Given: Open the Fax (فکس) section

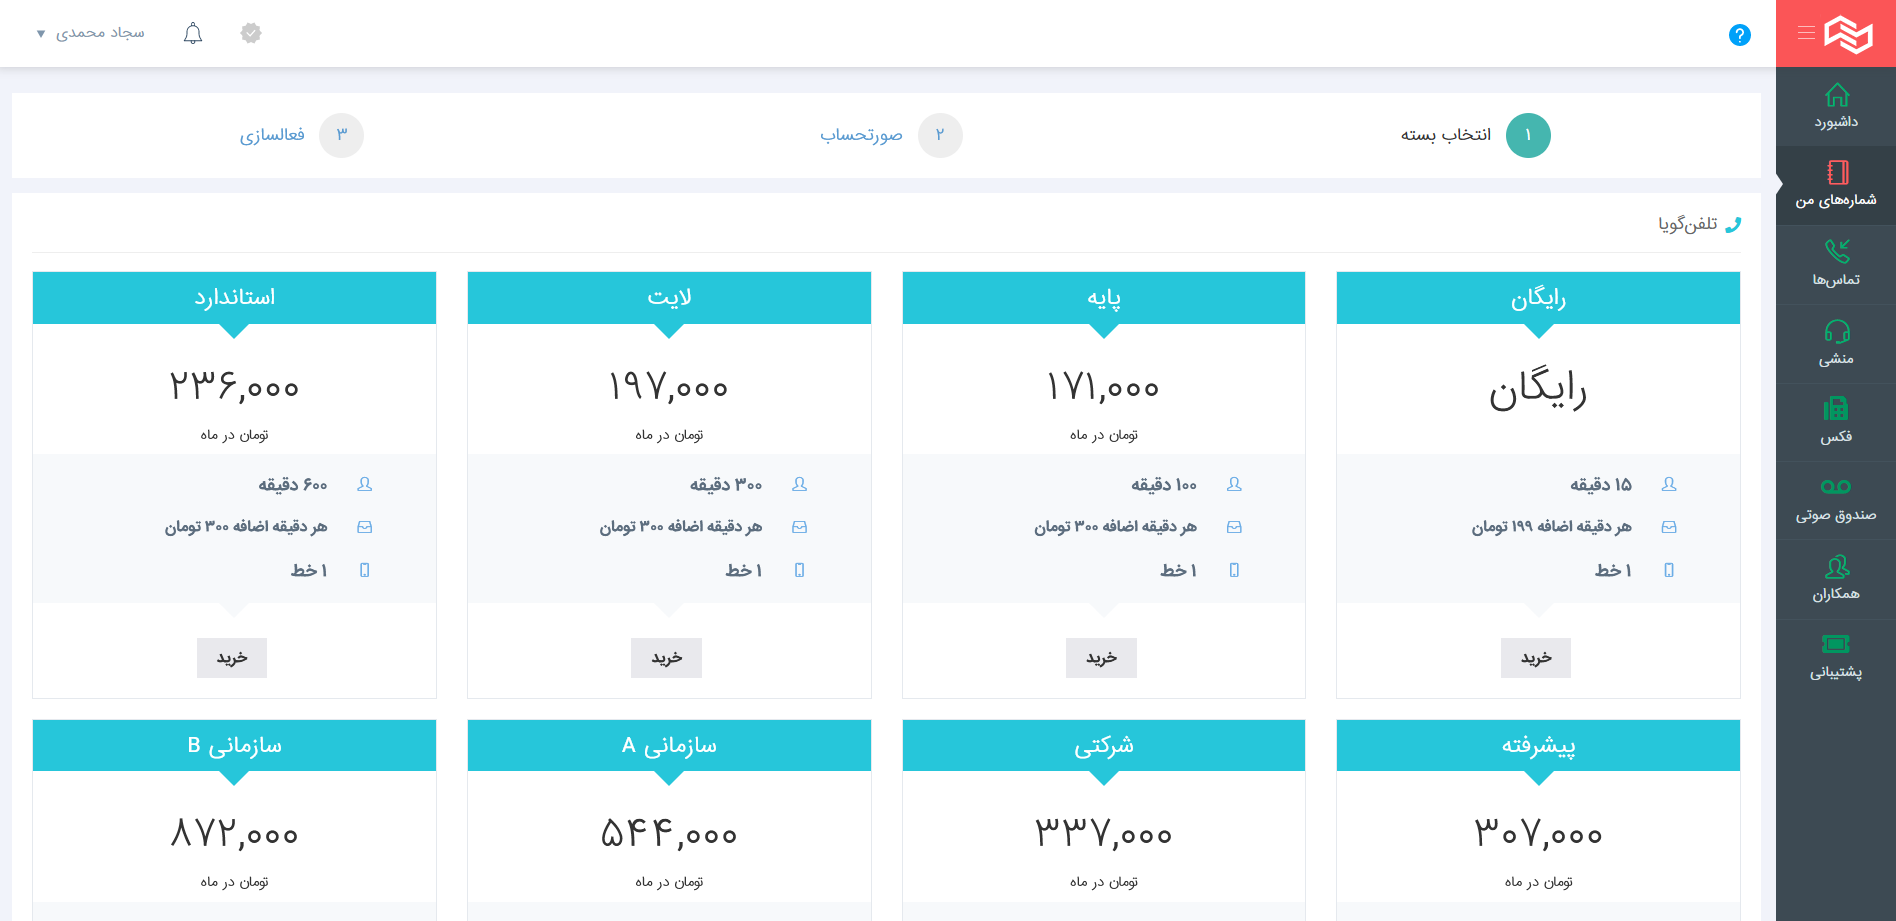Looking at the screenshot, I should (x=1836, y=410).
